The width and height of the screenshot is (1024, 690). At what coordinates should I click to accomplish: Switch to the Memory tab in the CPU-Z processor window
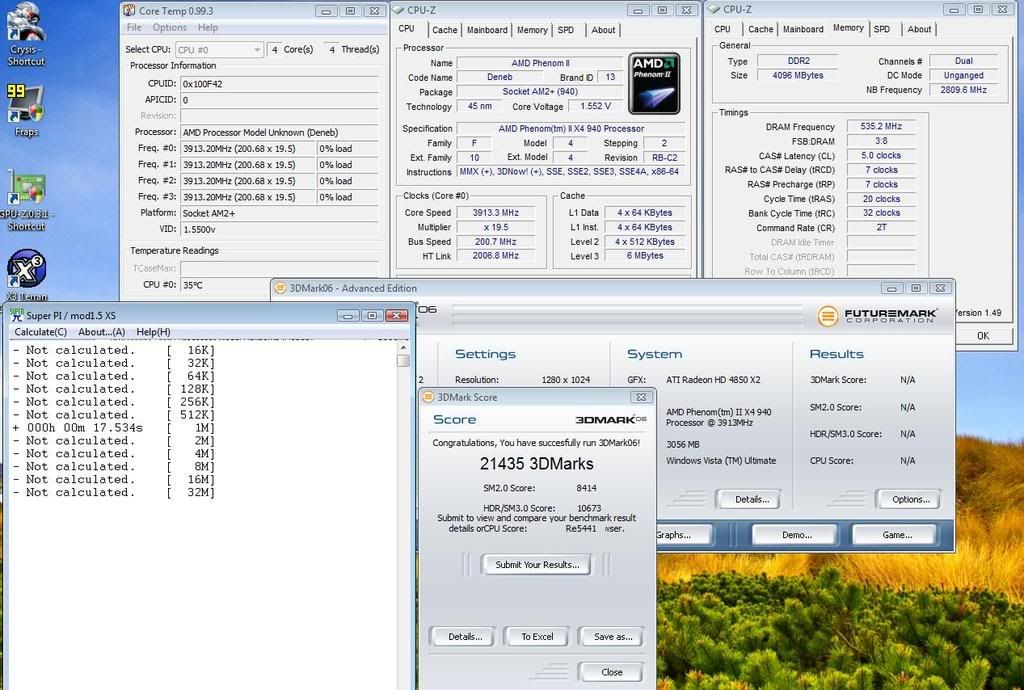532,30
